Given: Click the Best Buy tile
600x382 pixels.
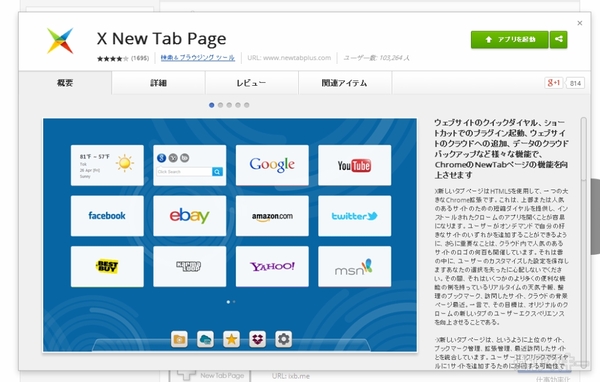Looking at the screenshot, I should [x=107, y=266].
